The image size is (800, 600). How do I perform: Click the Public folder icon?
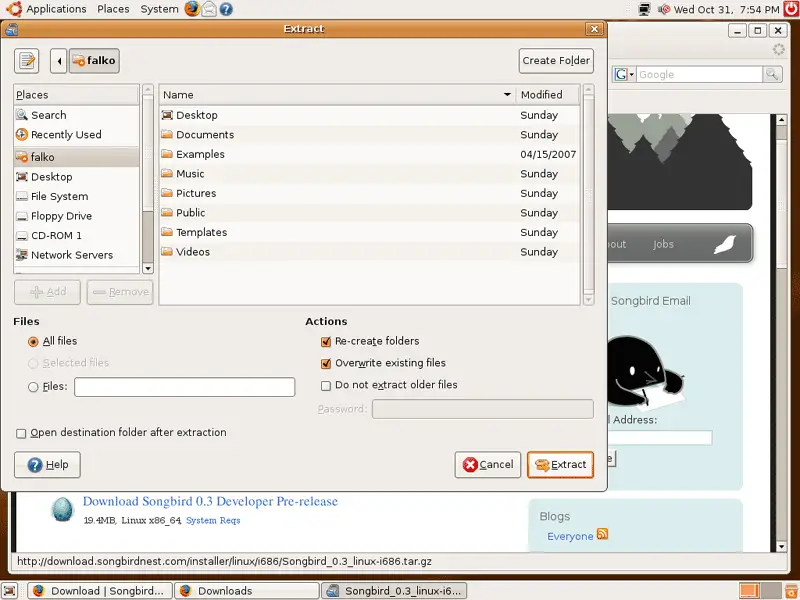pos(167,212)
